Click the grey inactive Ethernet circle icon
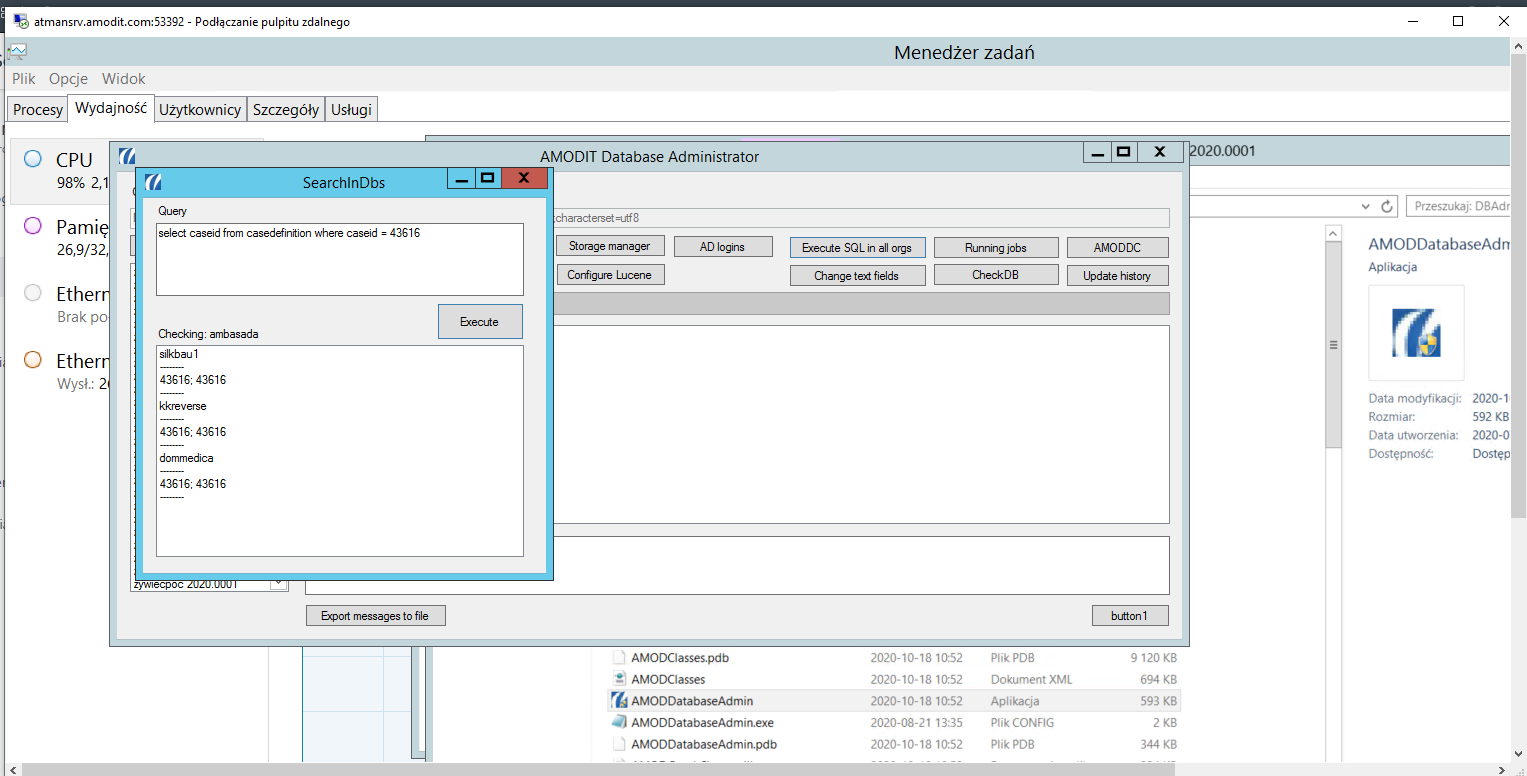1527x776 pixels. (33, 293)
